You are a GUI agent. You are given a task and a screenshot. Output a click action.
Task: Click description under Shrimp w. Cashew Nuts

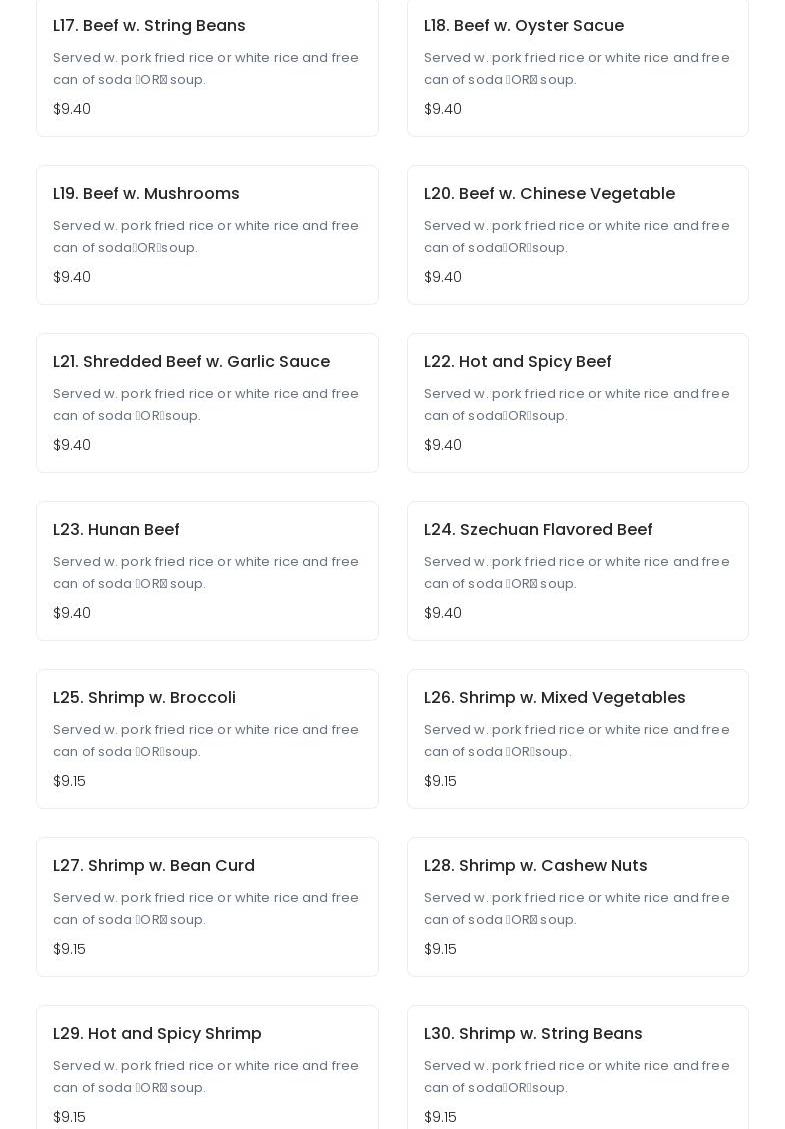(576, 909)
